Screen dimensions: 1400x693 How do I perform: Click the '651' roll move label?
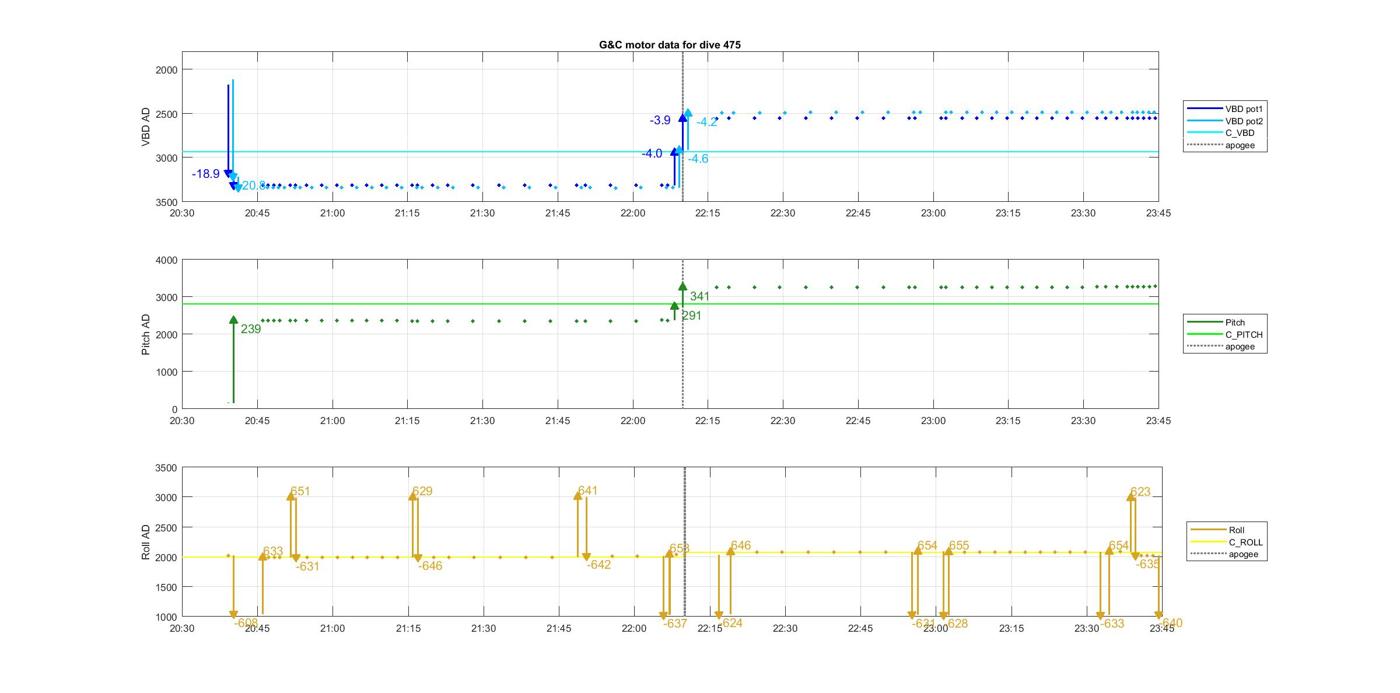click(300, 492)
